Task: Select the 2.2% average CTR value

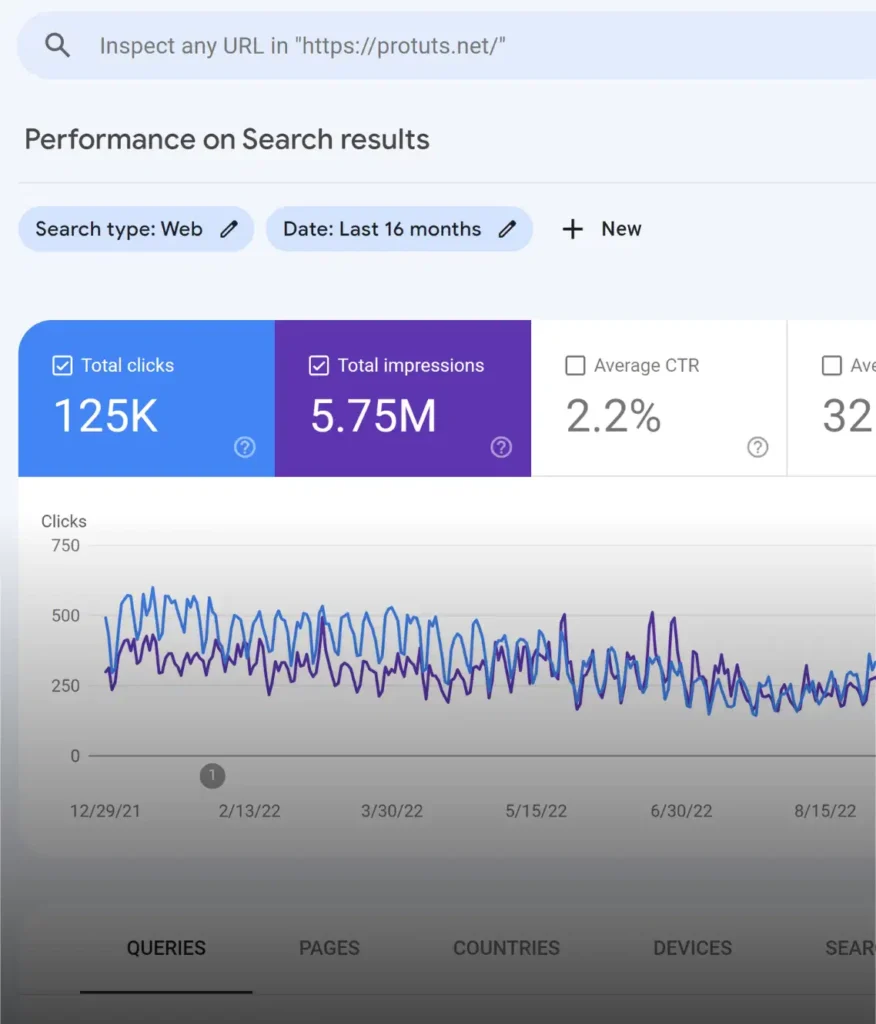Action: [x=613, y=416]
